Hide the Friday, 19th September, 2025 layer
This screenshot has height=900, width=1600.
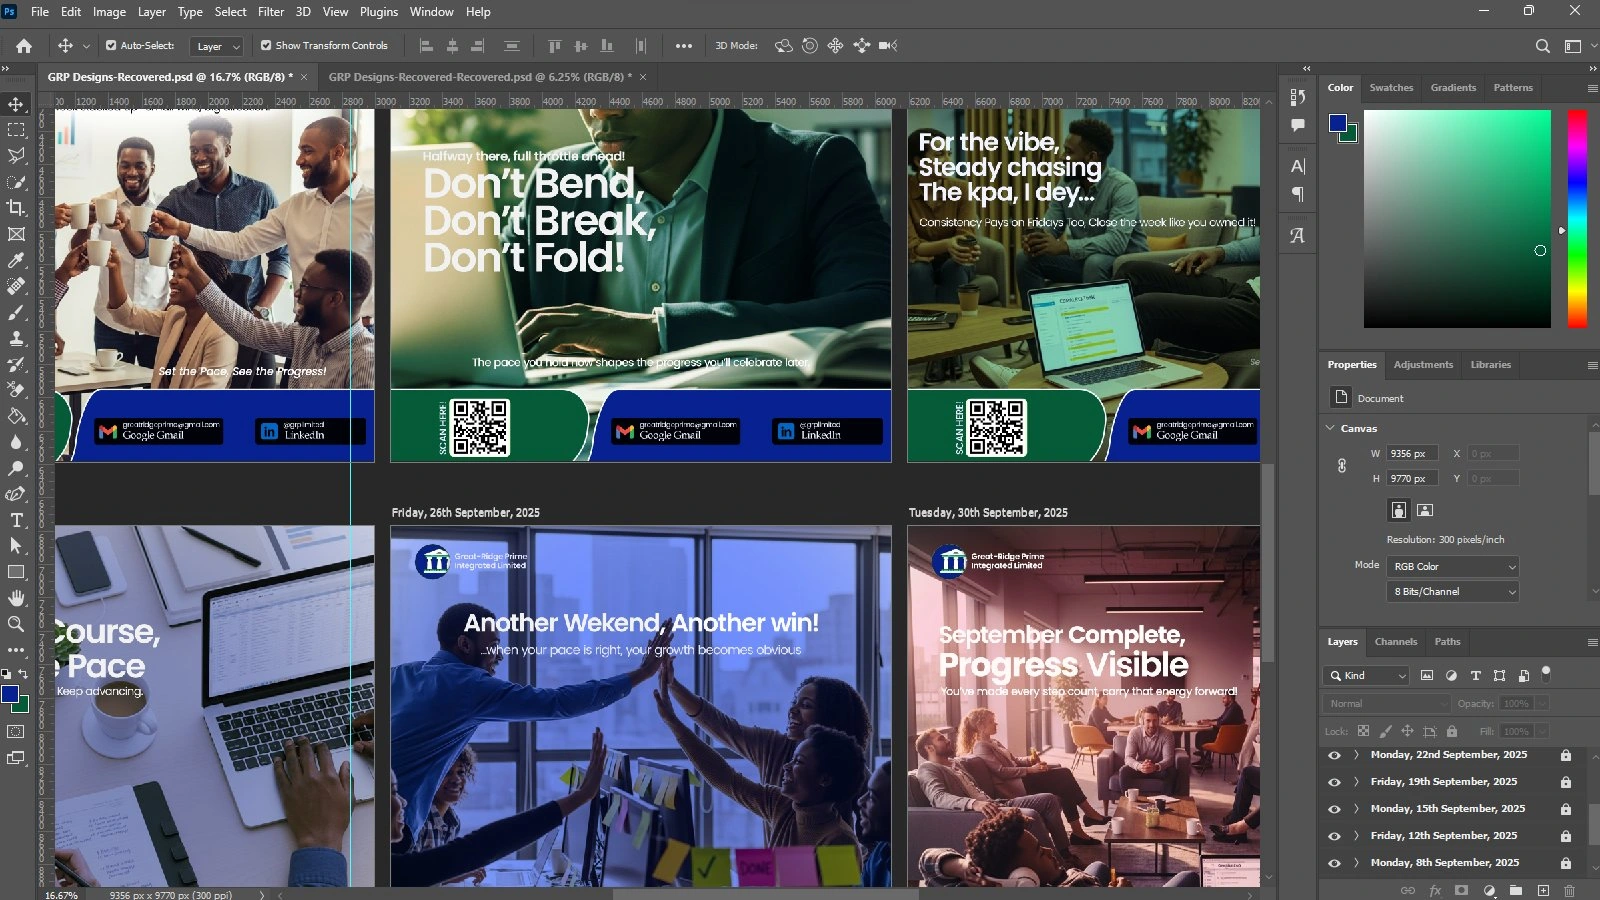[1334, 782]
